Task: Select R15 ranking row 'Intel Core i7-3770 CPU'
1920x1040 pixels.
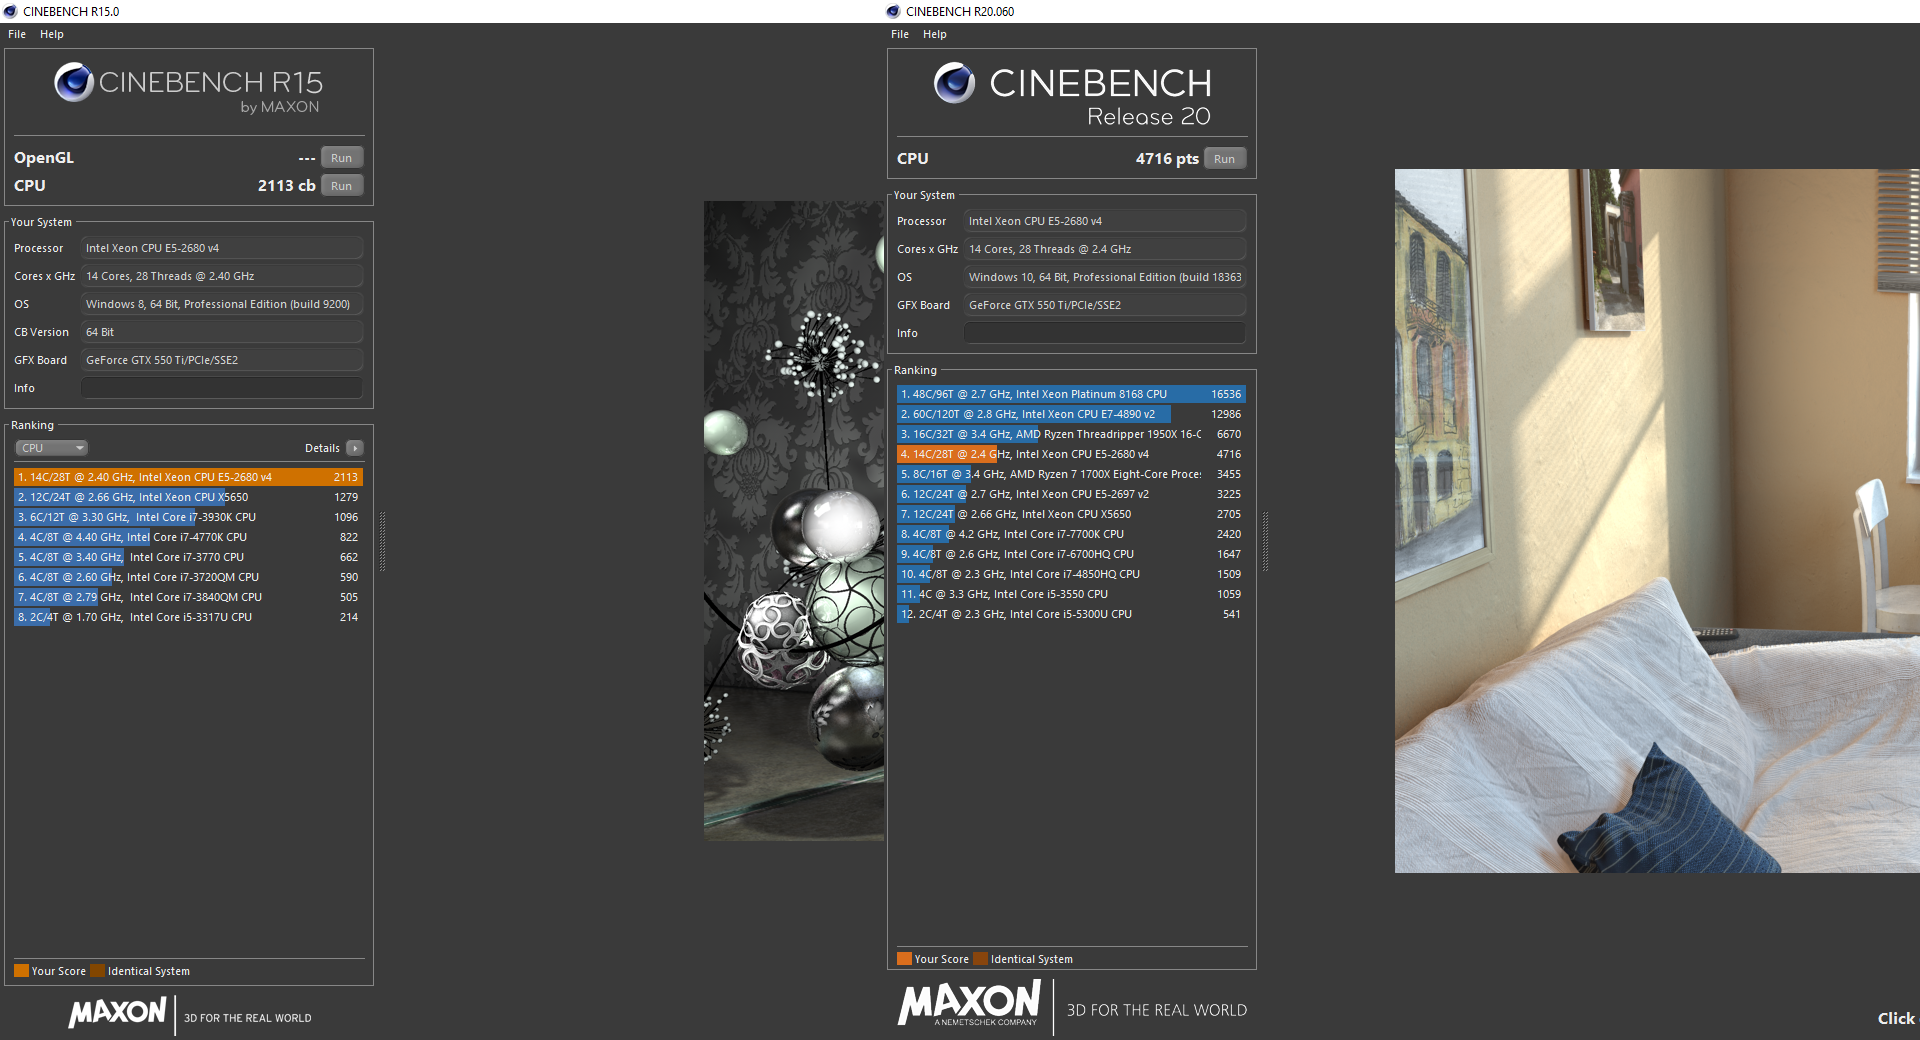Action: (188, 557)
